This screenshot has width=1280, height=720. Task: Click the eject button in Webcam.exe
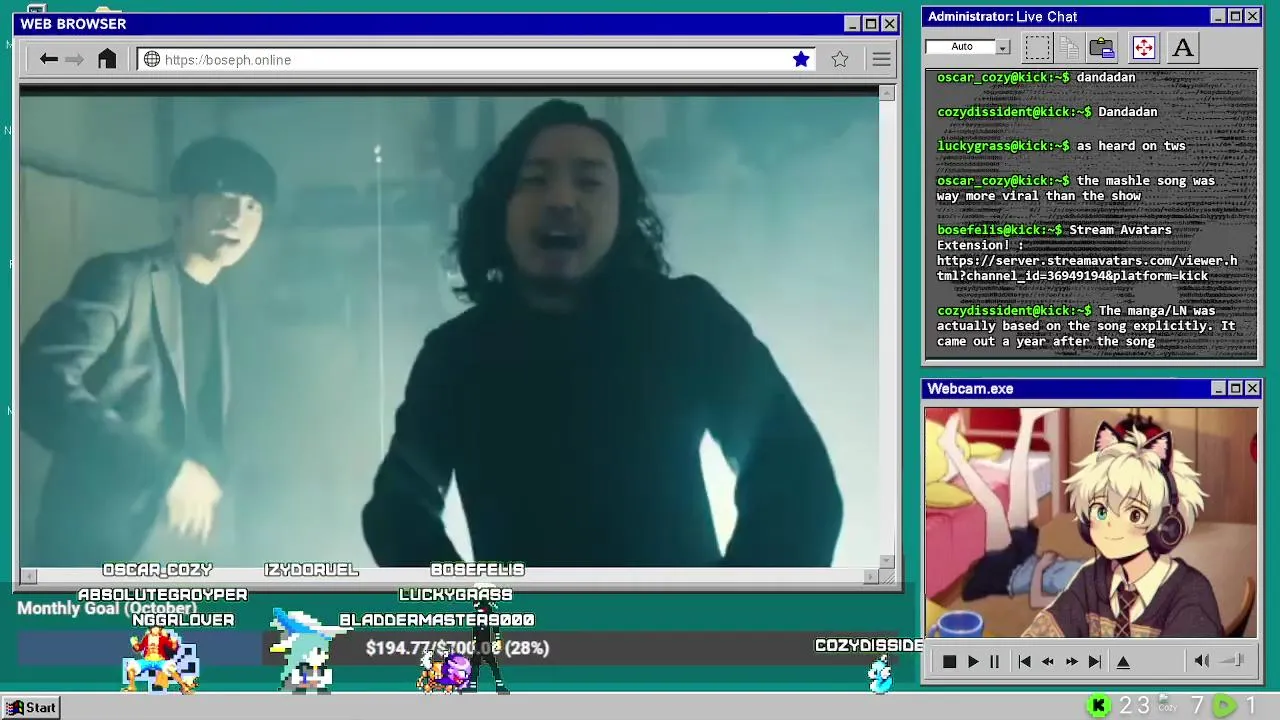1123,662
